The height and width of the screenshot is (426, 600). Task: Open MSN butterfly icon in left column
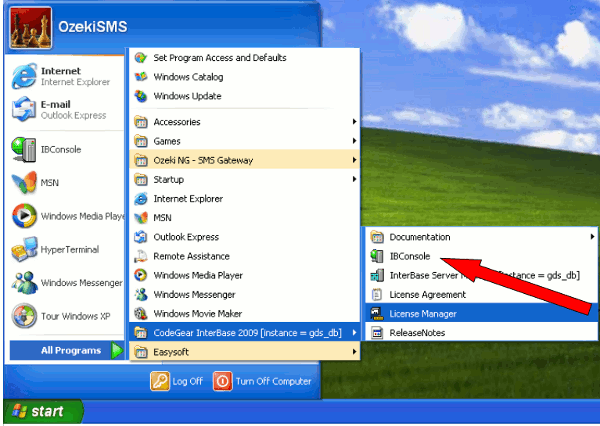tap(24, 183)
